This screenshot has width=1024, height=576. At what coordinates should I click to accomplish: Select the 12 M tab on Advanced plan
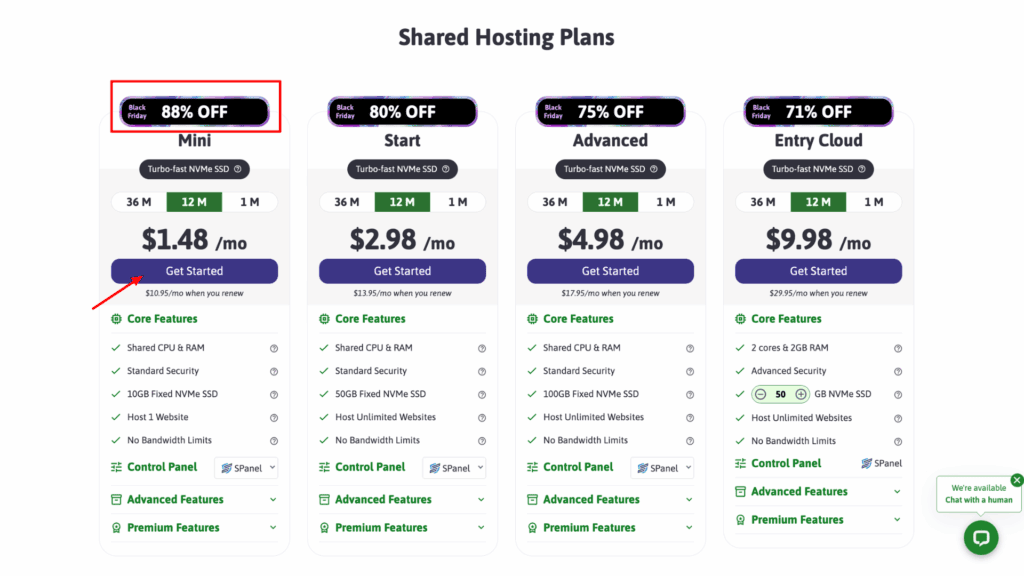[x=610, y=201]
